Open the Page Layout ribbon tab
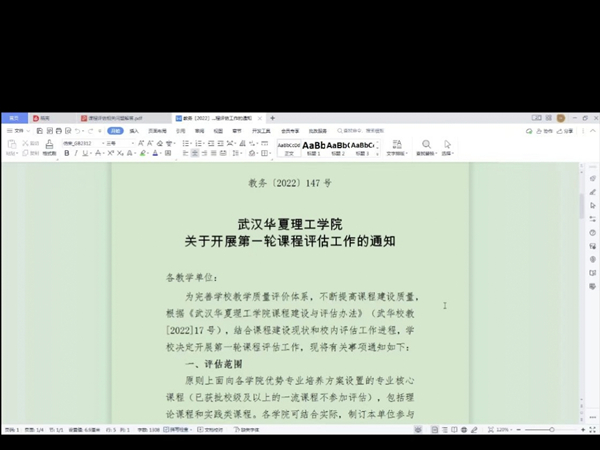Viewport: 600px width, 450px height. point(157,131)
